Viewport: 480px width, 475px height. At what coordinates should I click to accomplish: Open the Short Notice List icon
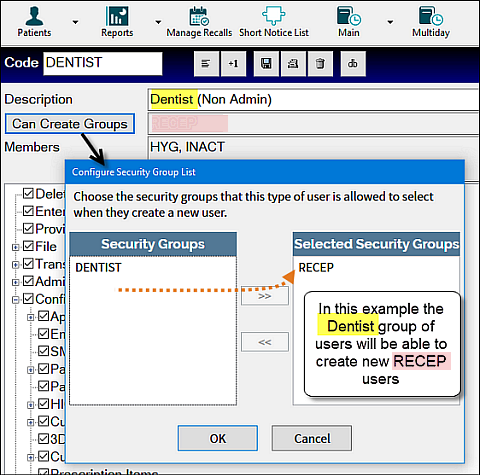click(x=274, y=15)
